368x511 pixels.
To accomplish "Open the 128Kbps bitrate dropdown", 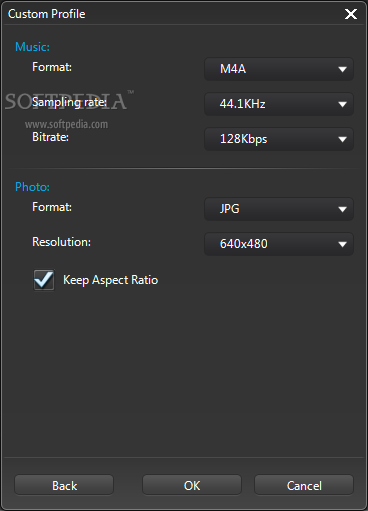I will tap(279, 139).
